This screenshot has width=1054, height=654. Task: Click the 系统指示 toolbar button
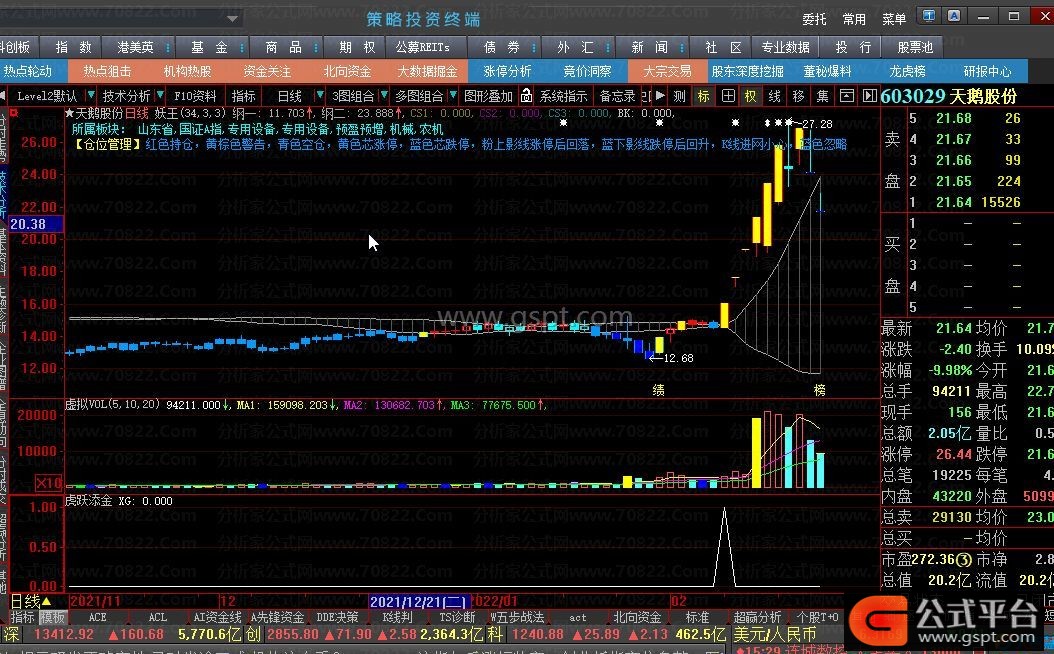point(563,96)
